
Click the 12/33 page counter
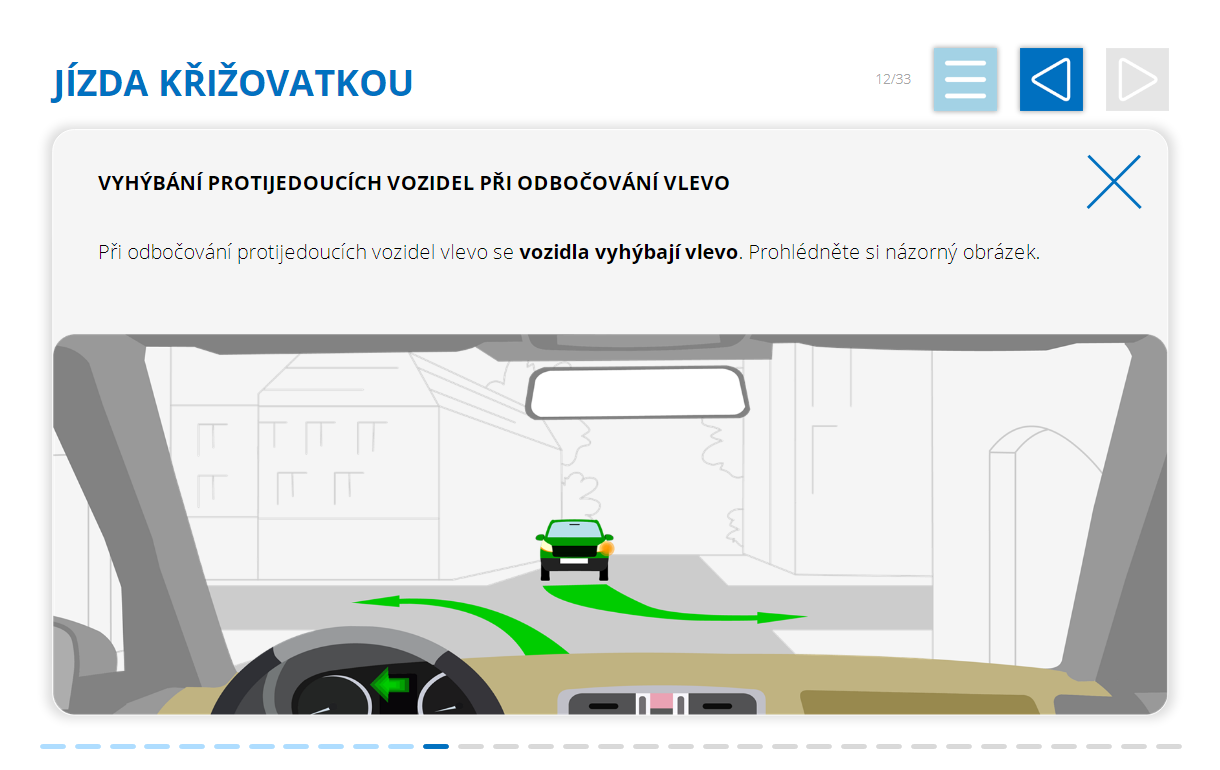click(893, 79)
